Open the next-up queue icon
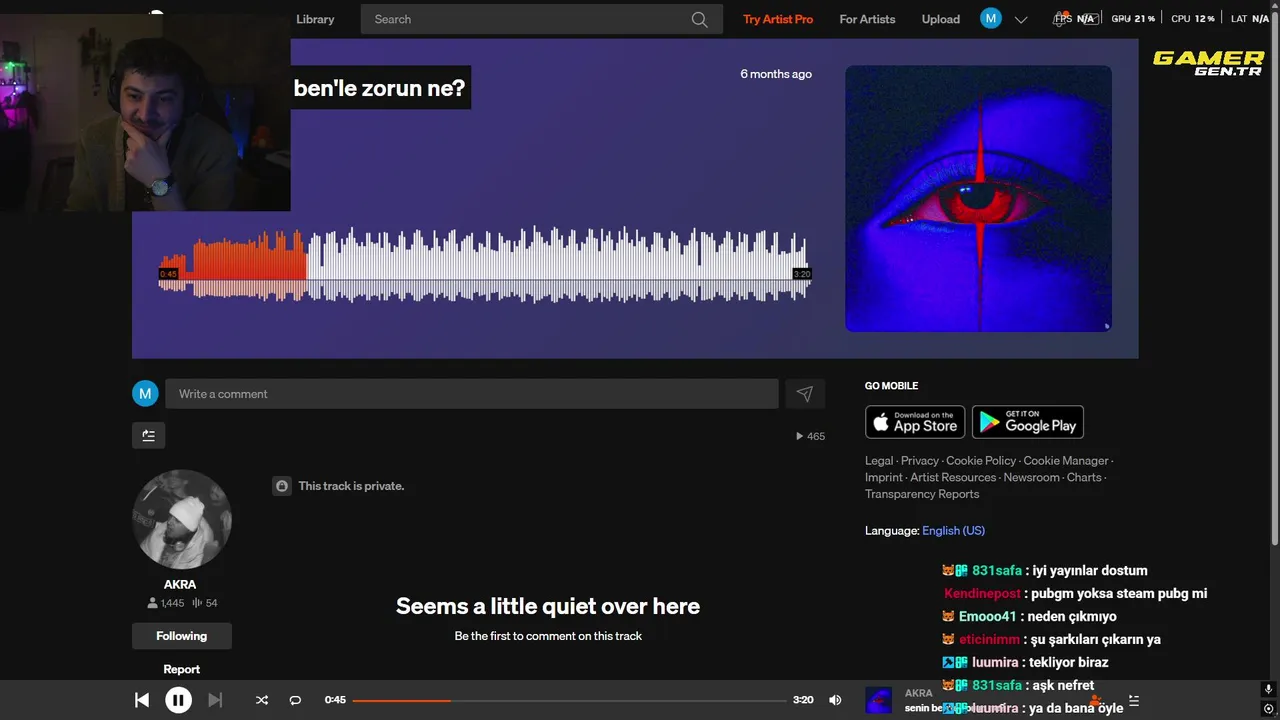The height and width of the screenshot is (720, 1280). click(1134, 700)
